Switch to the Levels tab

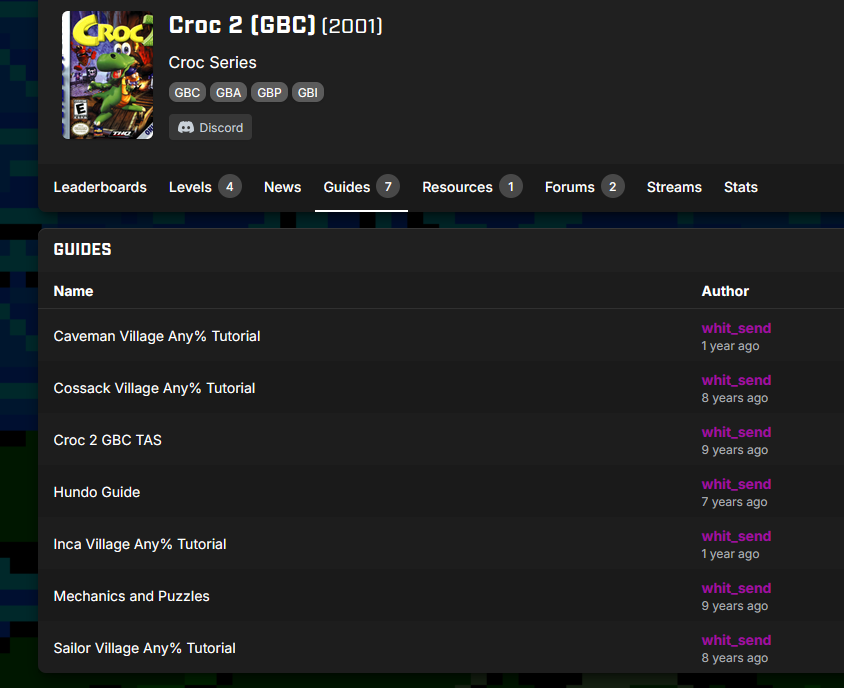(x=205, y=187)
